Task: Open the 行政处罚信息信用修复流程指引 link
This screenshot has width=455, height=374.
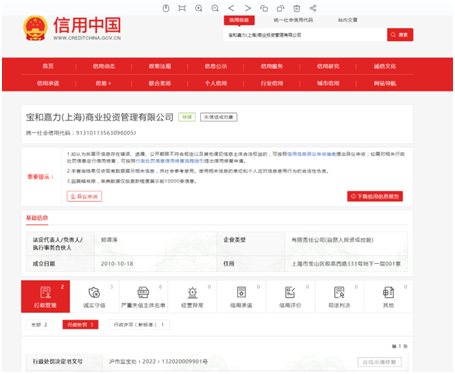Action: pyautogui.click(x=169, y=161)
